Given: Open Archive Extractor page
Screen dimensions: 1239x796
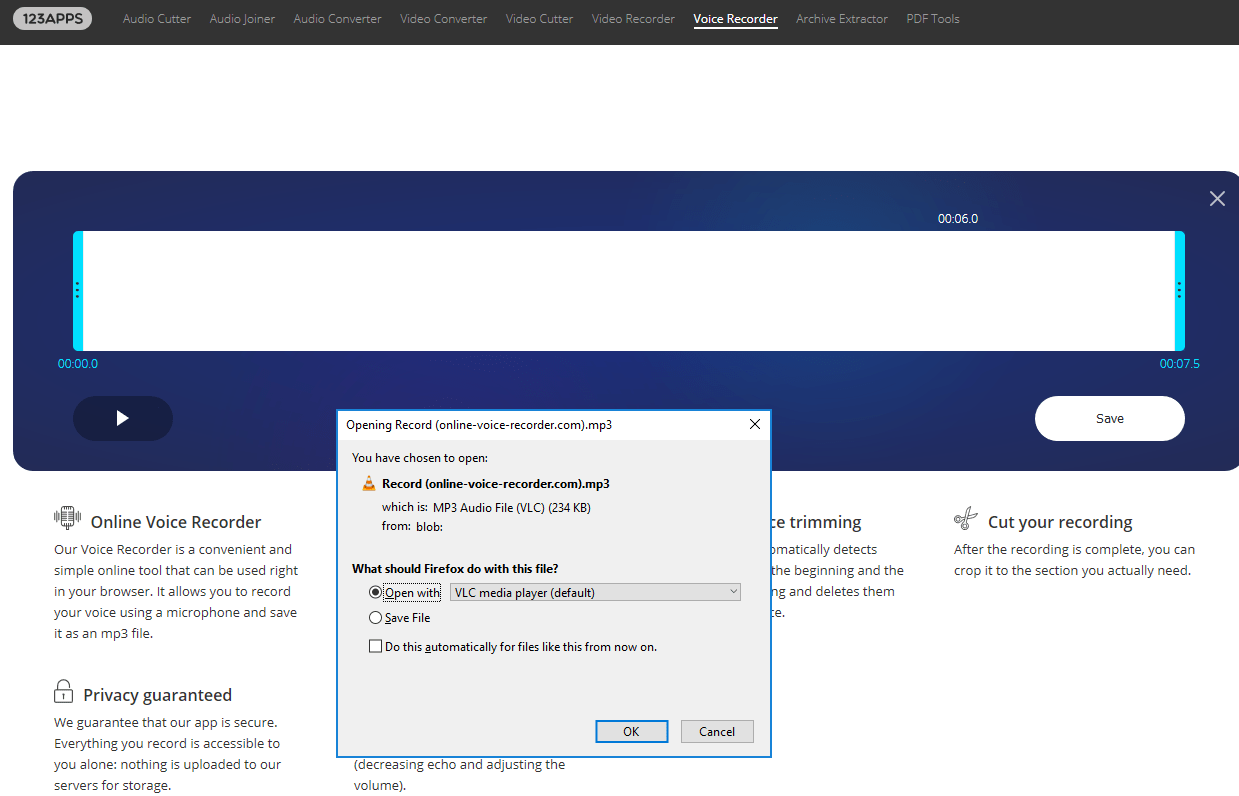Looking at the screenshot, I should [x=842, y=19].
